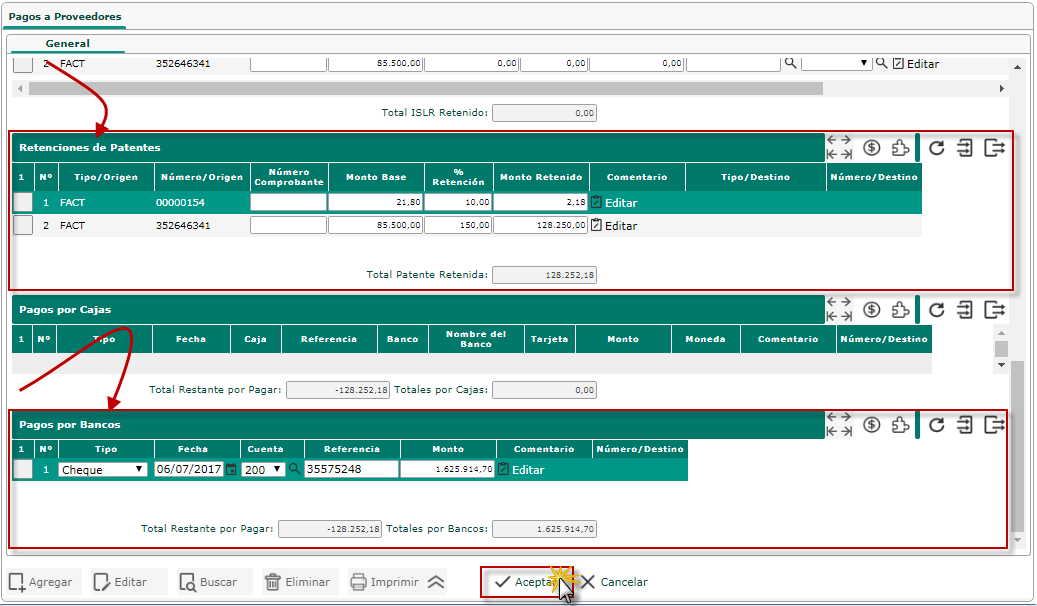The height and width of the screenshot is (606, 1037).
Task: Select the Pagos a Proveedores tab
Action: [64, 18]
